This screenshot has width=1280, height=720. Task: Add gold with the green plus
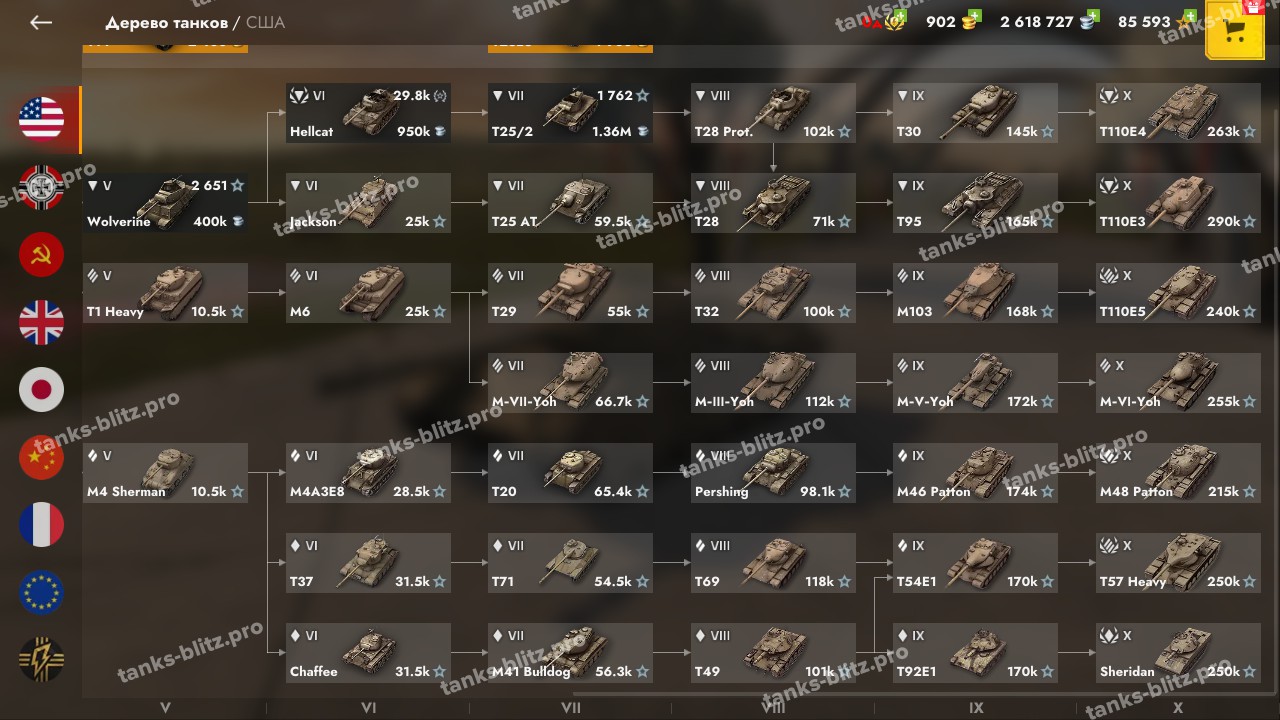(x=975, y=17)
